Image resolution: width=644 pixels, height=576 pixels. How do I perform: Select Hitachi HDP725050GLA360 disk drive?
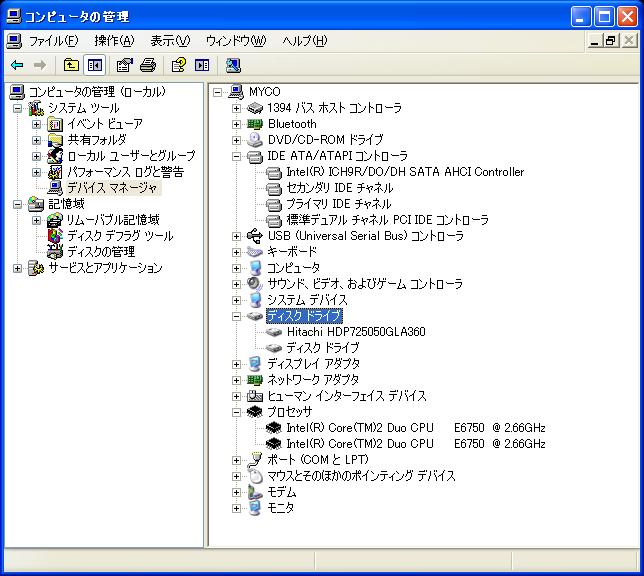click(x=356, y=332)
